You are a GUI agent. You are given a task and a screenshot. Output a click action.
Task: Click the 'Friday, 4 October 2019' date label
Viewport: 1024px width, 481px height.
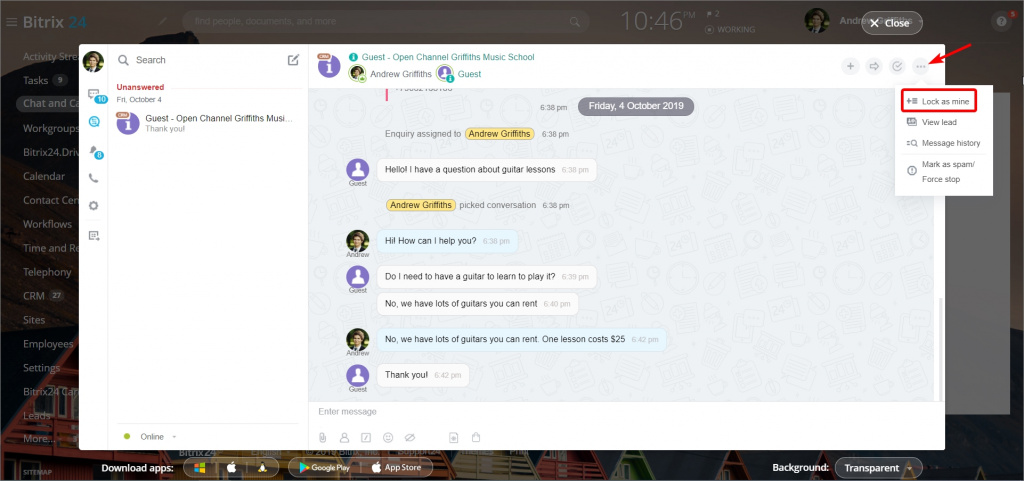(x=635, y=106)
